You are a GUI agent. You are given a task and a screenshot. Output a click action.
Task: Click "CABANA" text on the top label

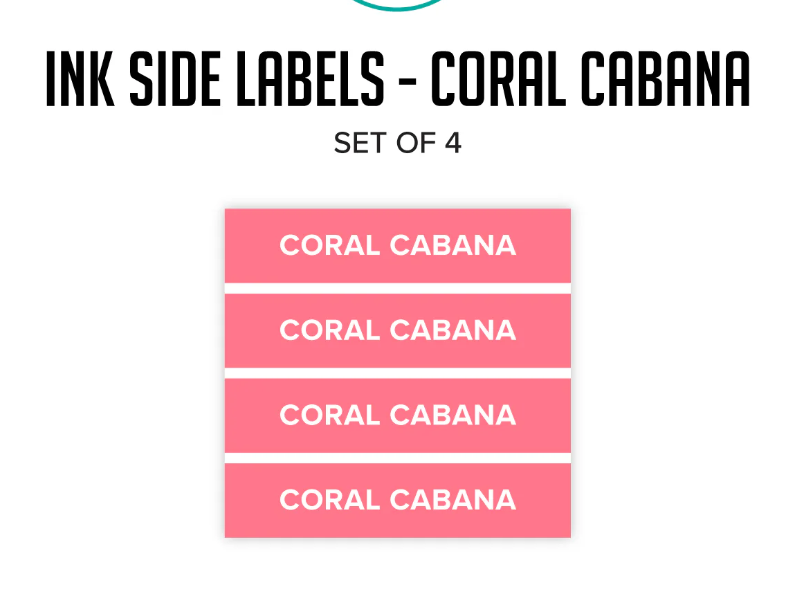(453, 246)
